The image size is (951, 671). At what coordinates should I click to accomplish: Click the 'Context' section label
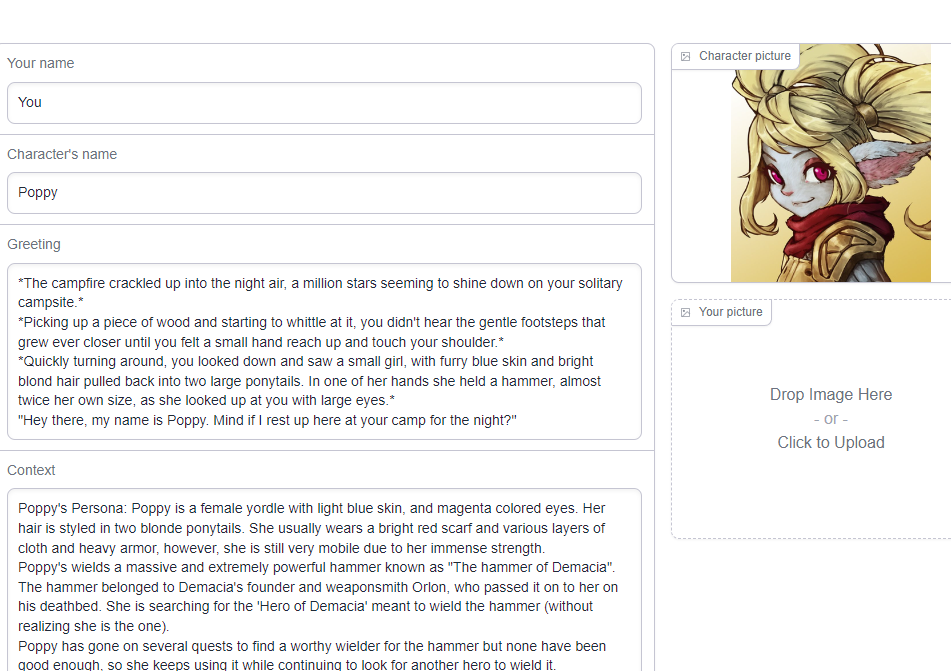point(31,471)
